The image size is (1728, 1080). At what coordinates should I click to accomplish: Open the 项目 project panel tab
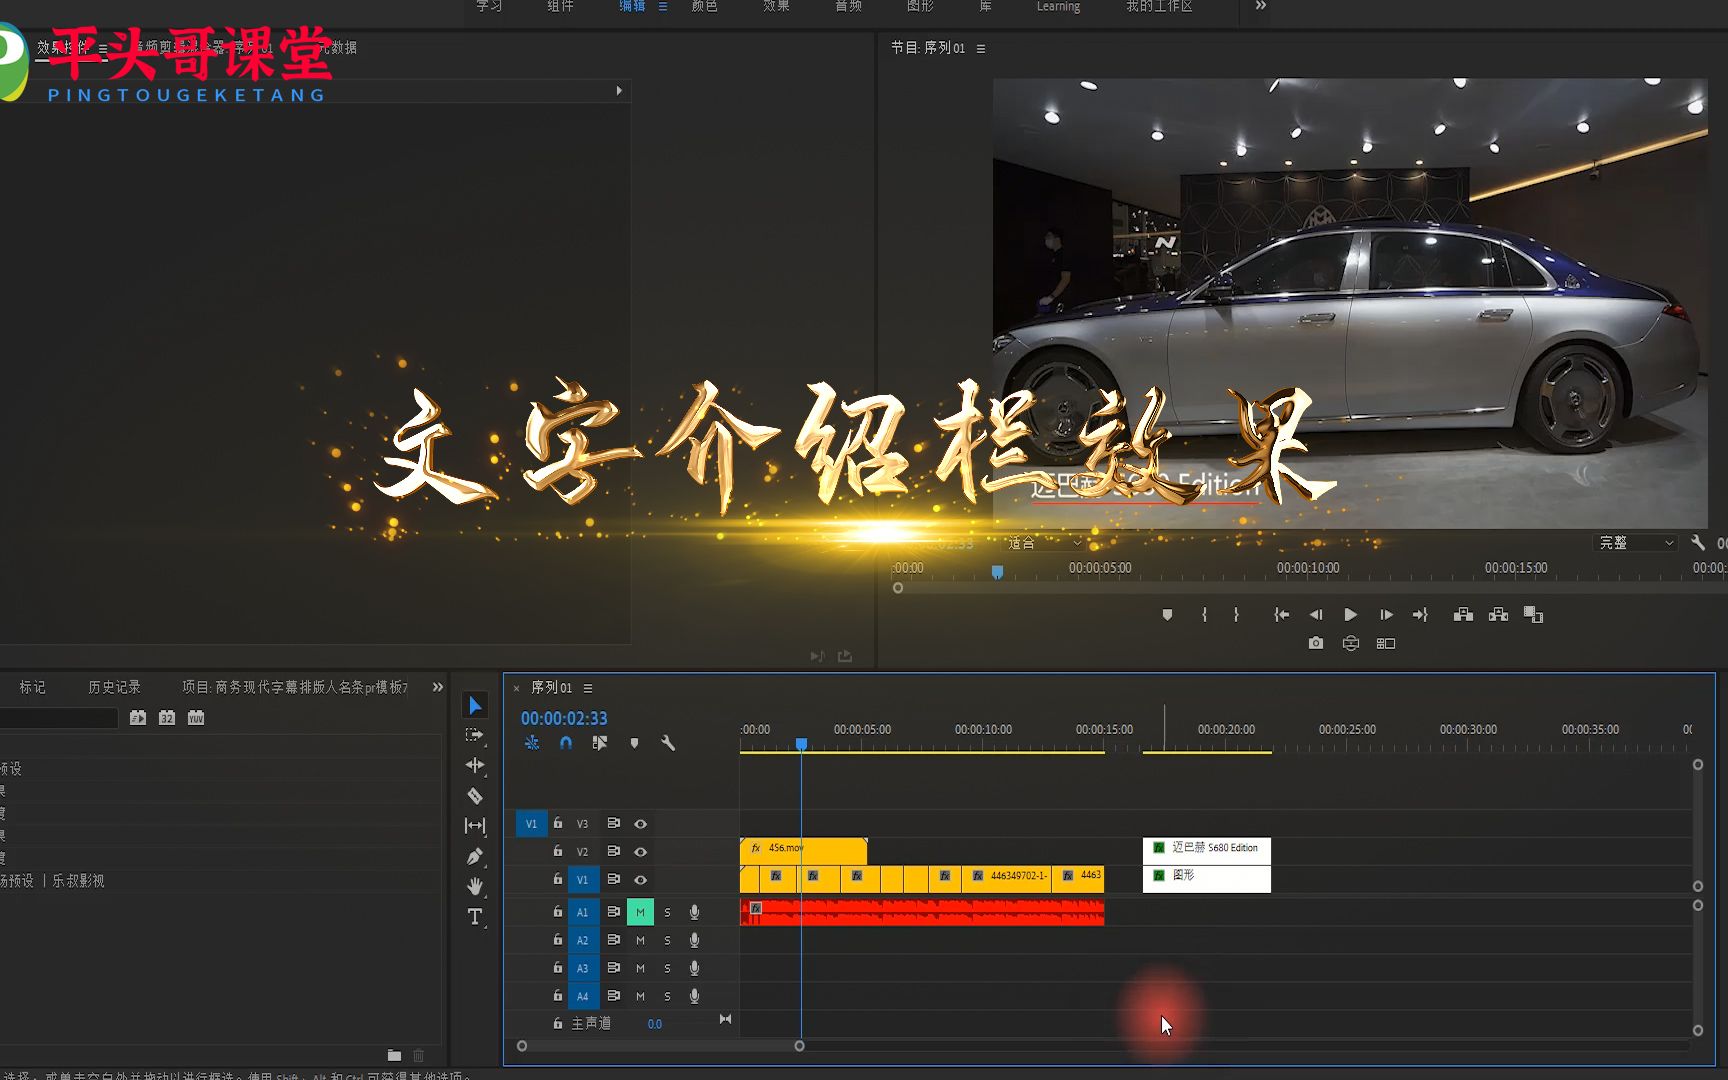[295, 687]
